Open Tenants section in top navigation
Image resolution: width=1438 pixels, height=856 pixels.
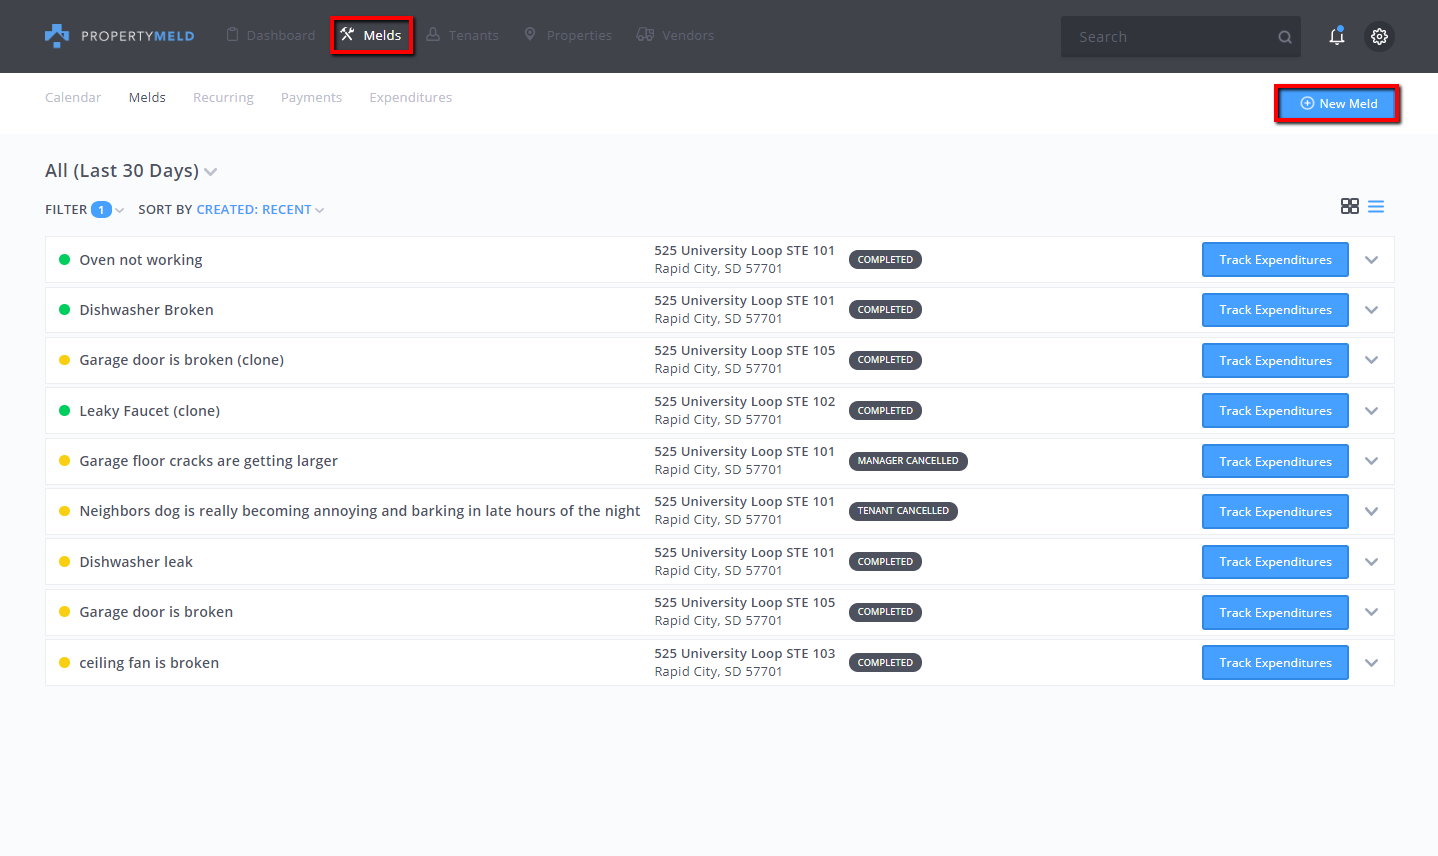(462, 35)
